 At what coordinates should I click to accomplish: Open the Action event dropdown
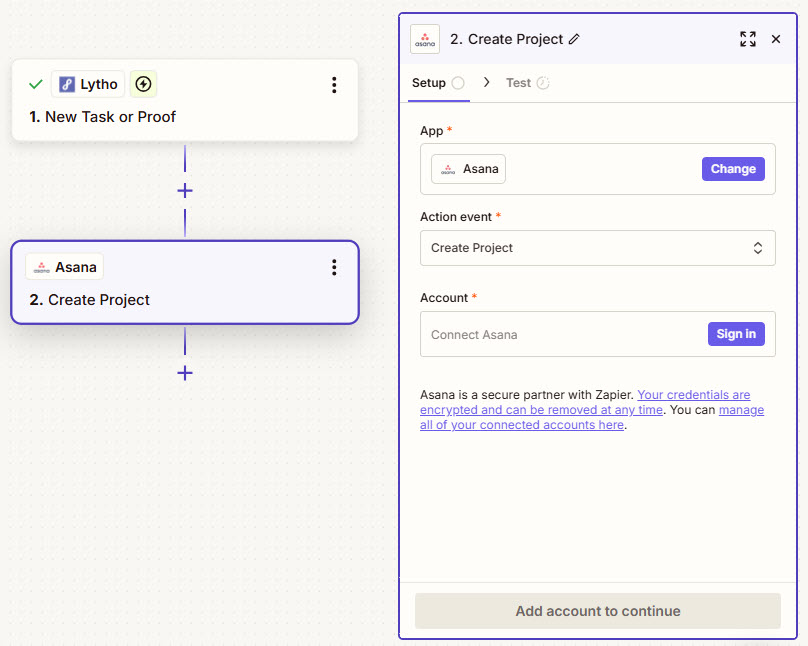[597, 248]
